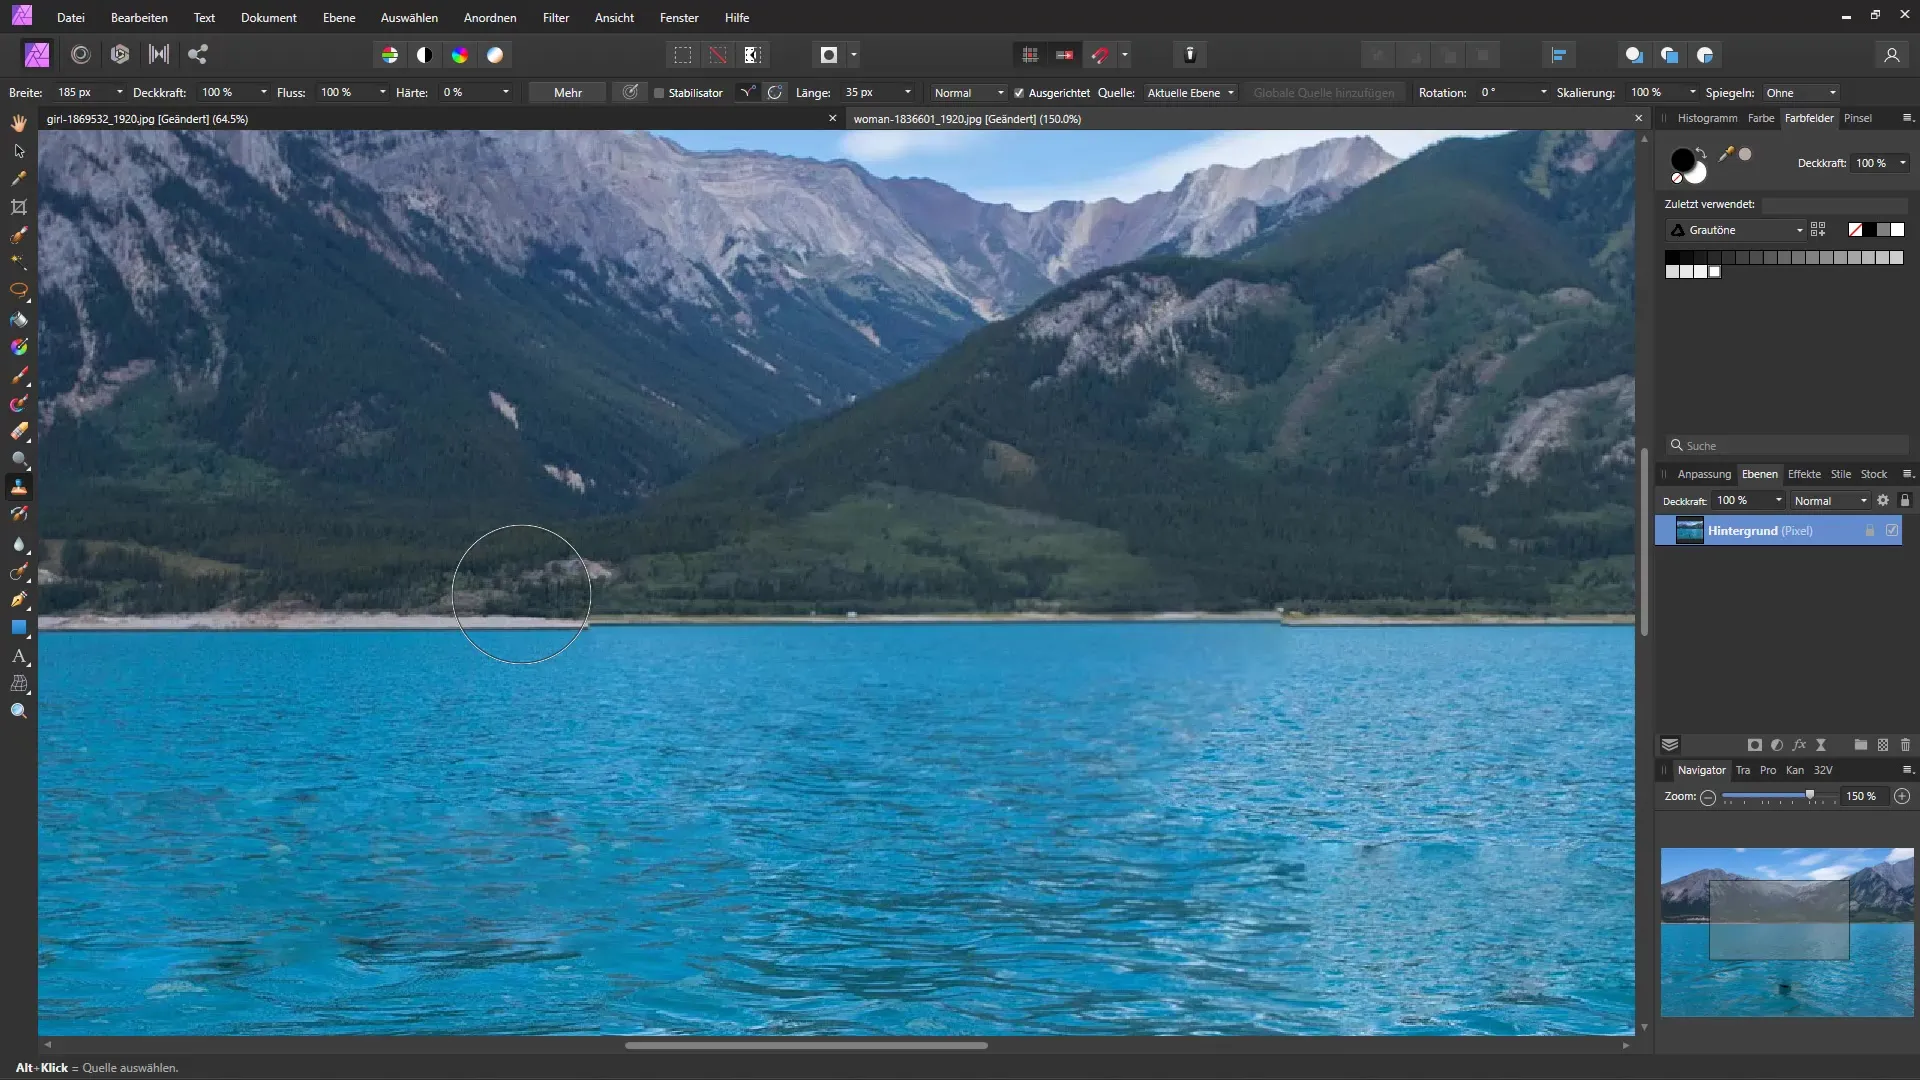
Task: Switch to the Farbe tab
Action: (x=1759, y=117)
